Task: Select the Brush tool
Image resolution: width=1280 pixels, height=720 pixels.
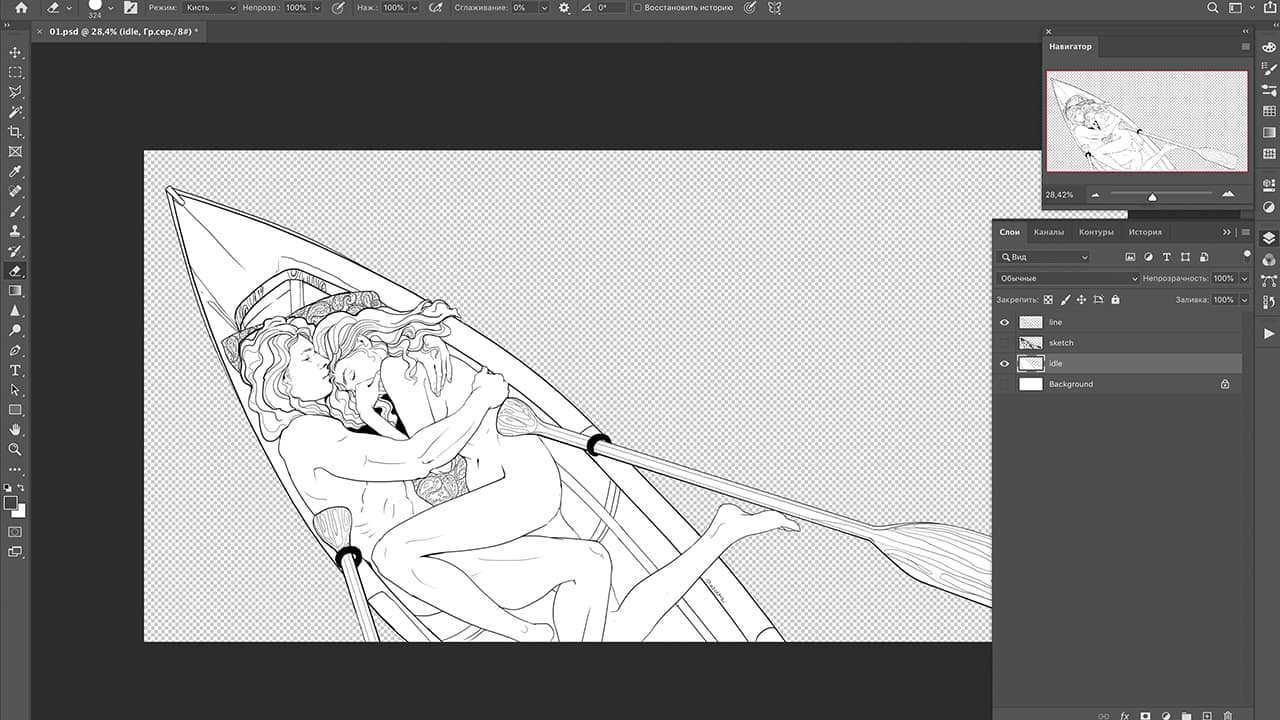Action: point(15,211)
